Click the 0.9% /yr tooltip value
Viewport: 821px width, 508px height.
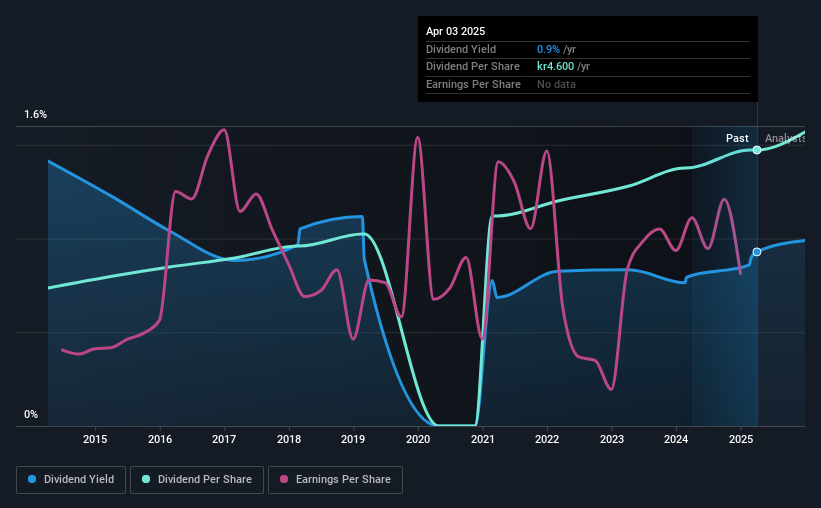coord(556,49)
